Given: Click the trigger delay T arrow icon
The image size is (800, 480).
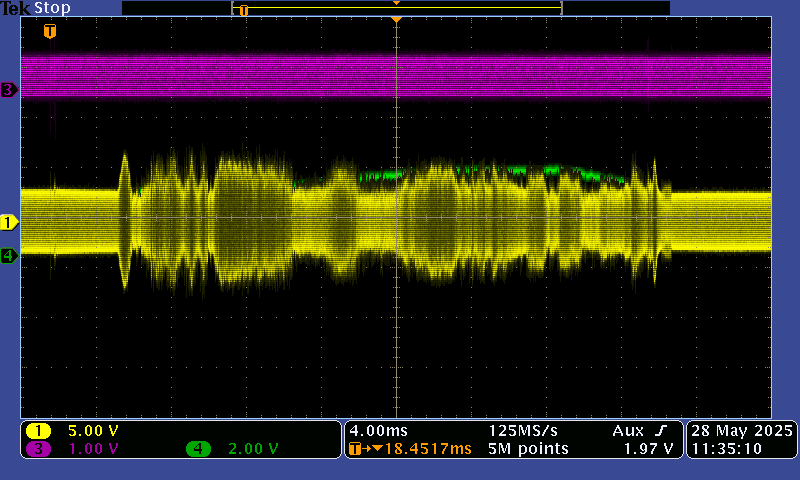Looking at the screenshot, I should click(356, 449).
